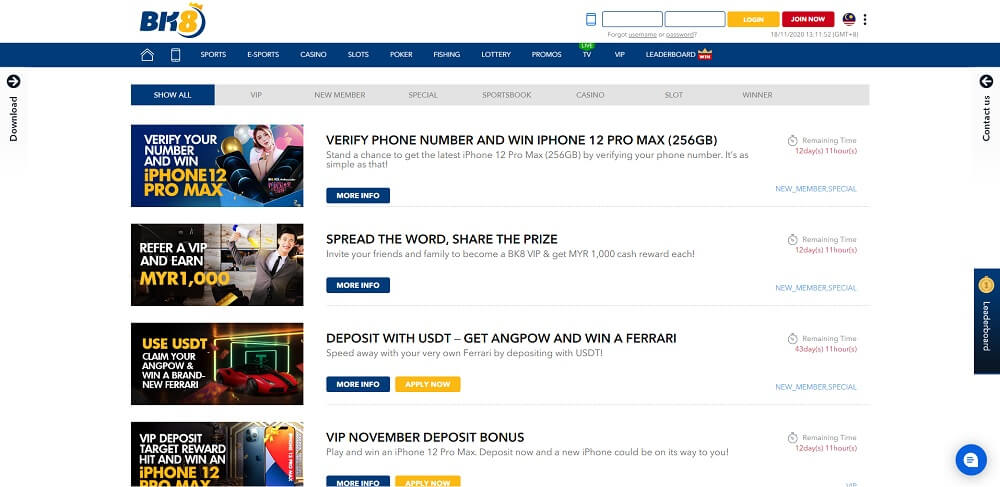Open the live TV menu item
This screenshot has width=1000, height=487.
587,54
